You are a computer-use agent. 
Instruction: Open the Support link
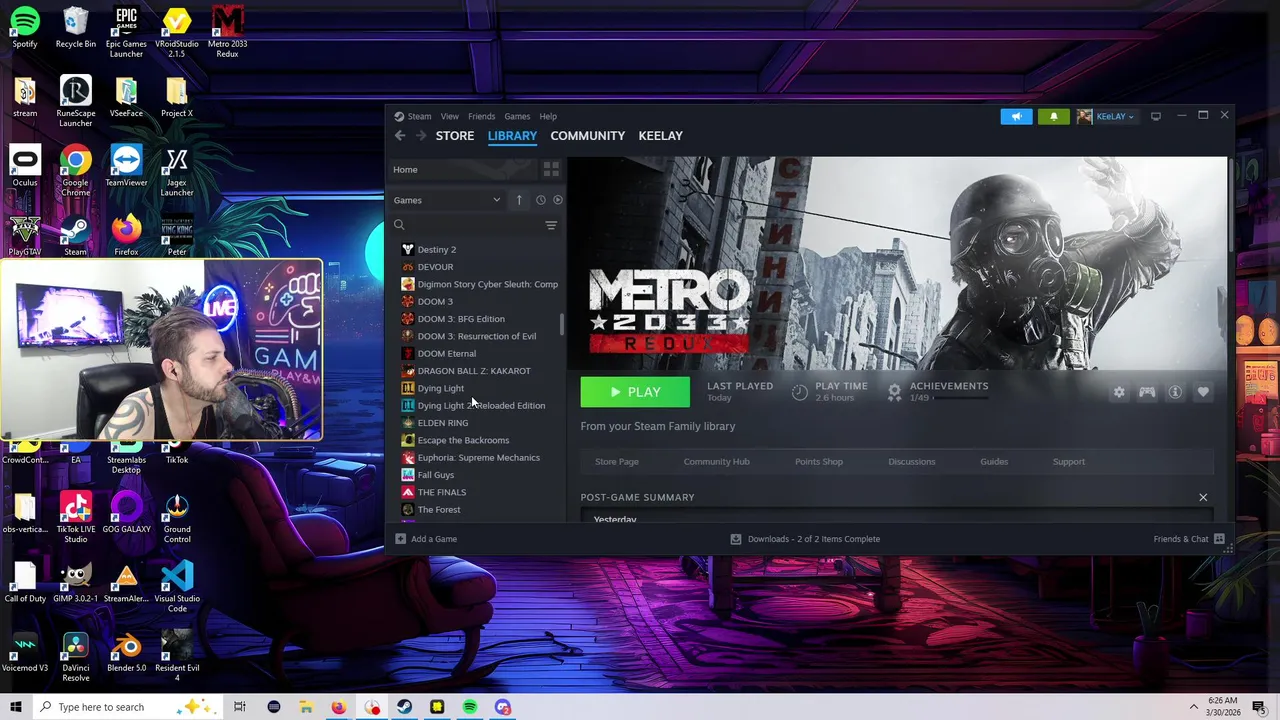[1069, 462]
